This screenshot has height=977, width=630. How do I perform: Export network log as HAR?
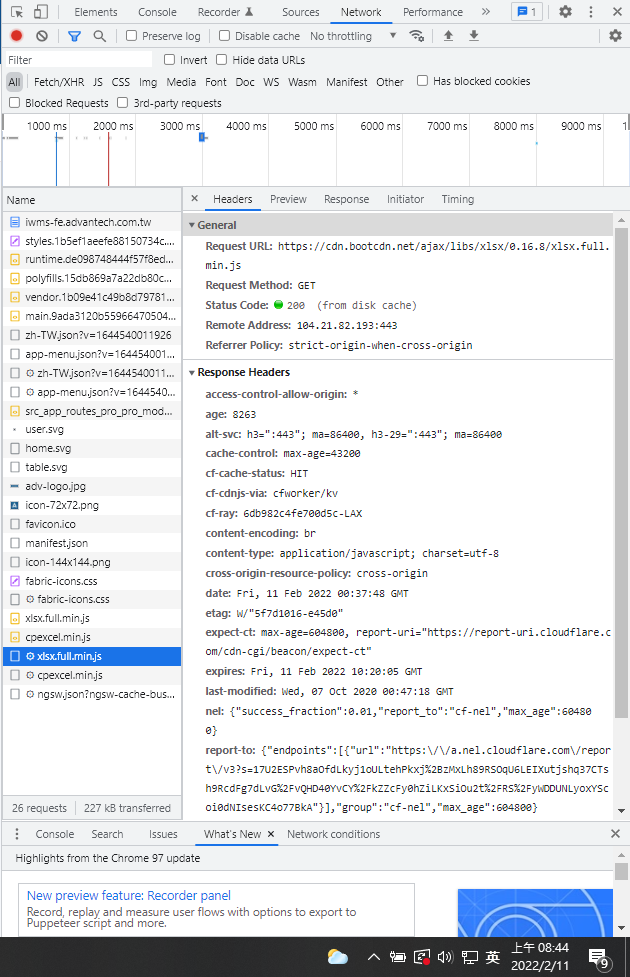coord(473,35)
